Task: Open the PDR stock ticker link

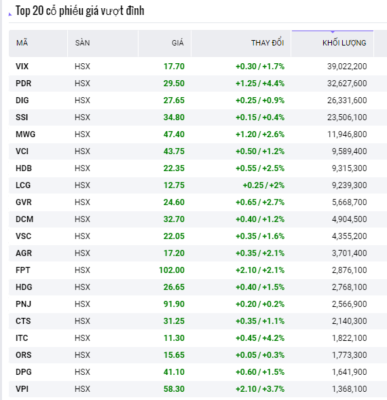Action: [23, 83]
